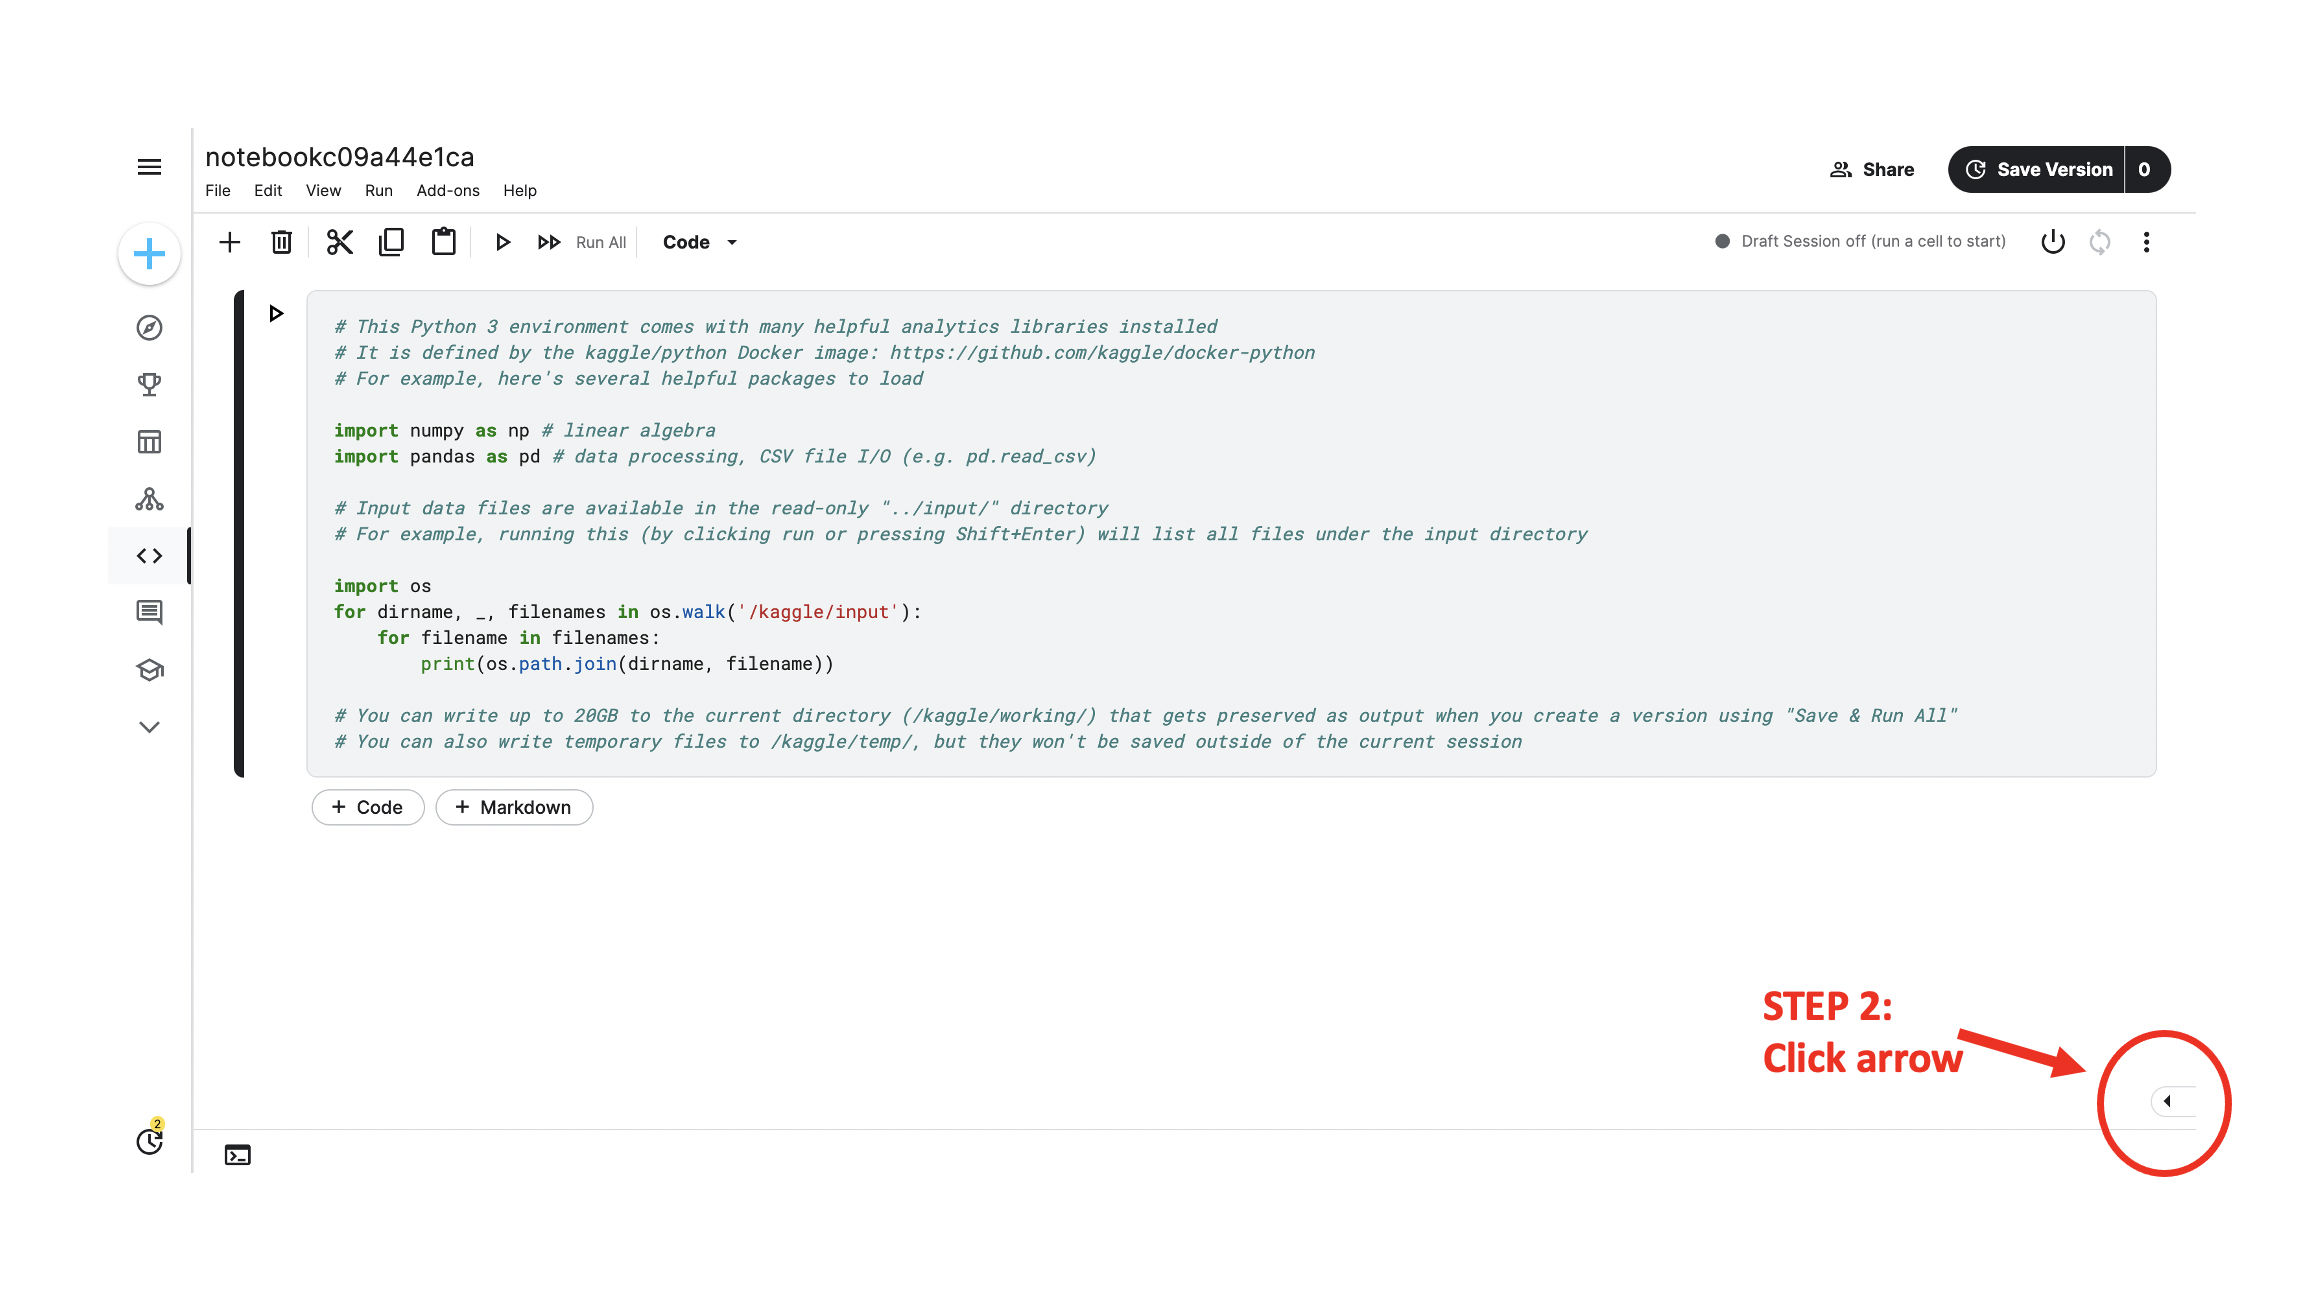Open the Competitions trophy icon in sidebar

(149, 385)
